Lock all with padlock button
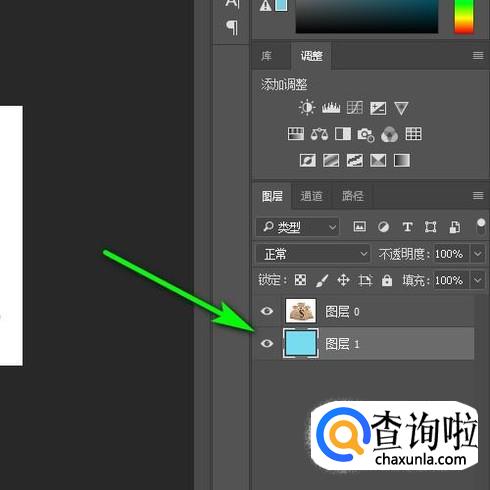The height and width of the screenshot is (490, 490). [x=387, y=280]
